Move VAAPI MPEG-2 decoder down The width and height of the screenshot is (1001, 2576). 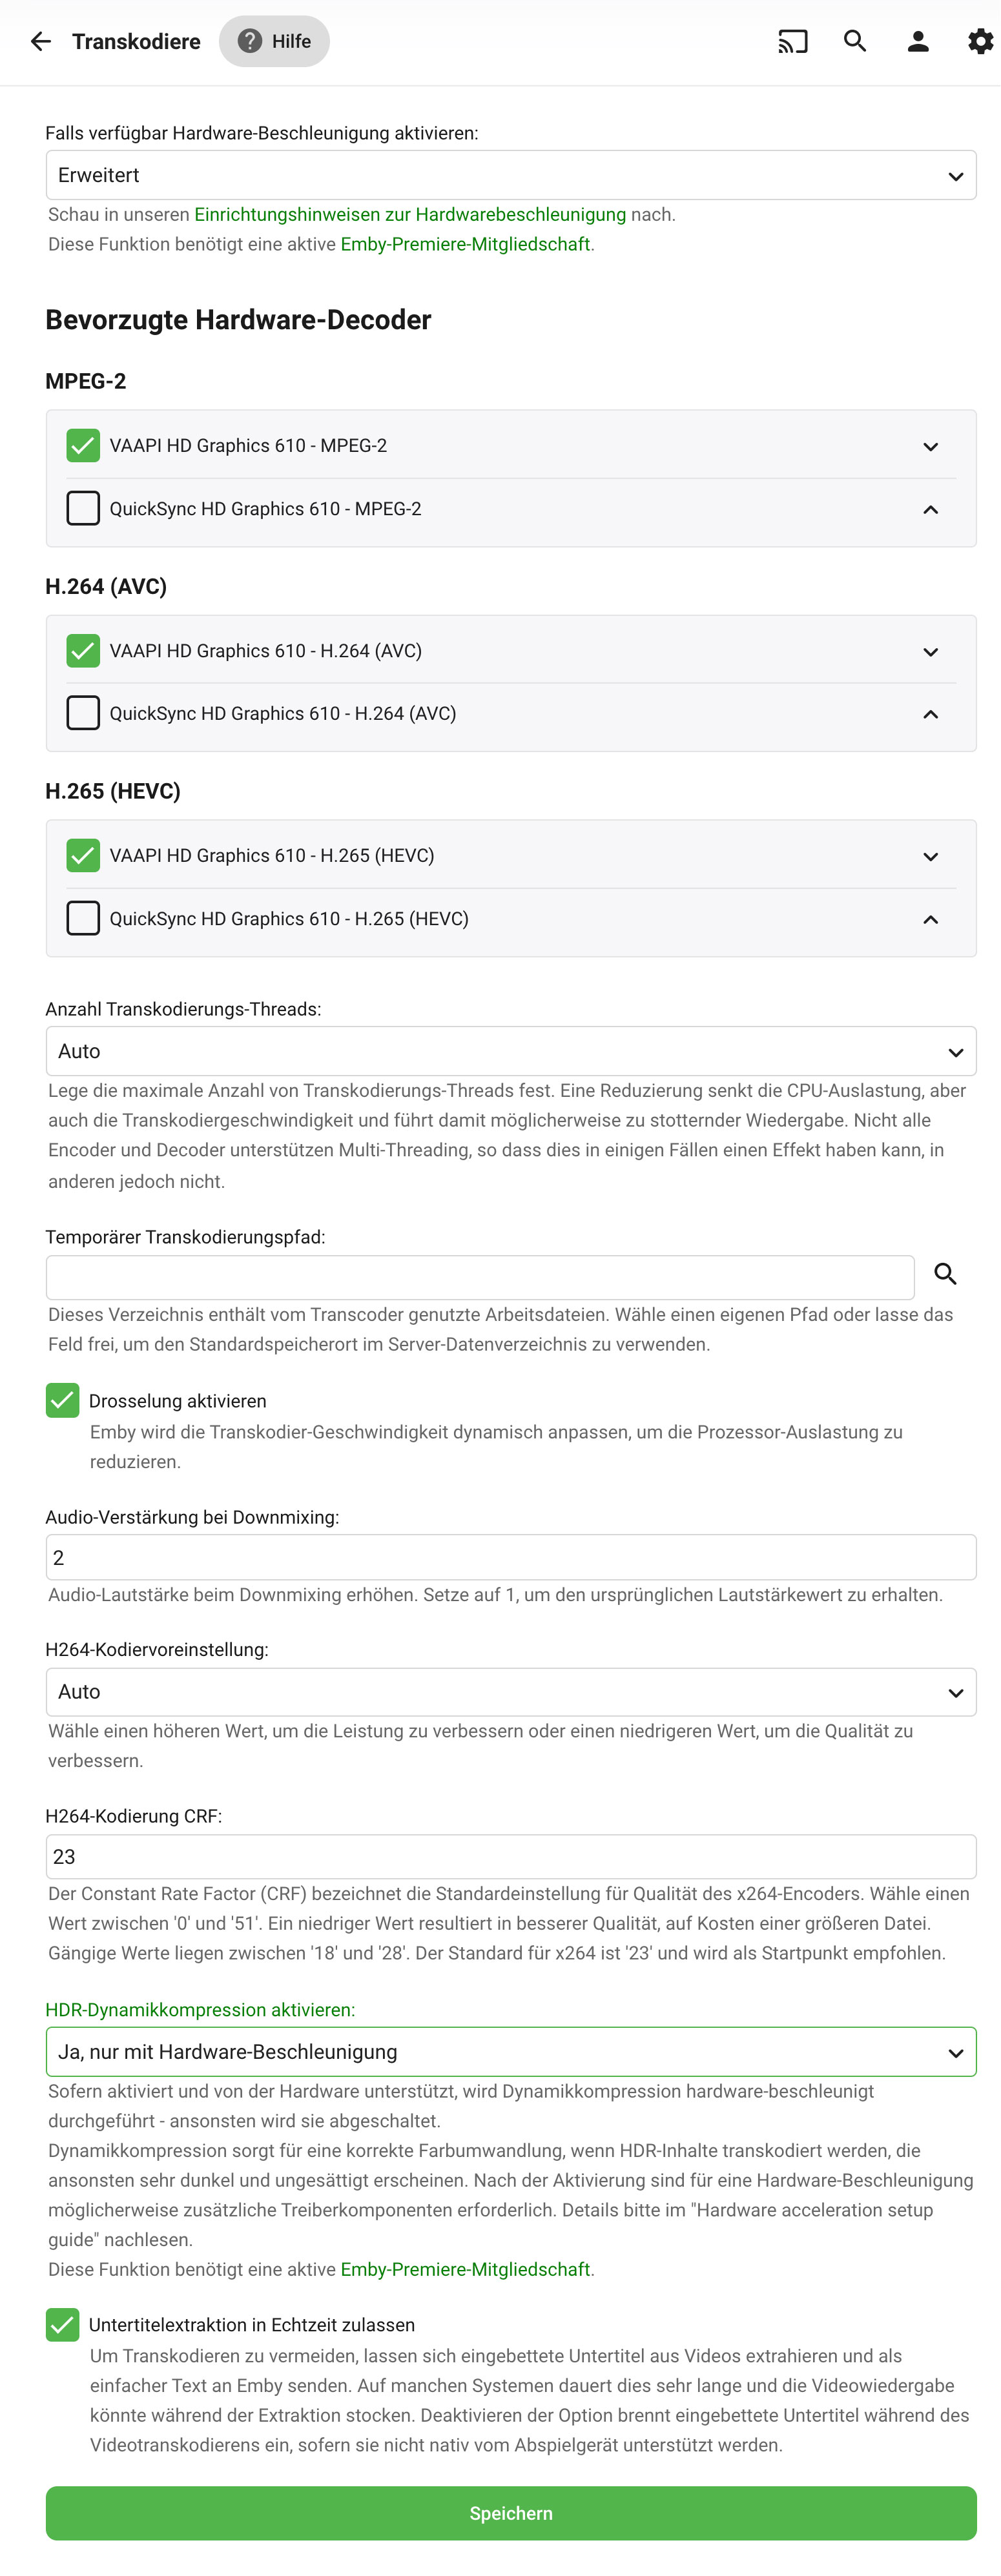coord(931,446)
